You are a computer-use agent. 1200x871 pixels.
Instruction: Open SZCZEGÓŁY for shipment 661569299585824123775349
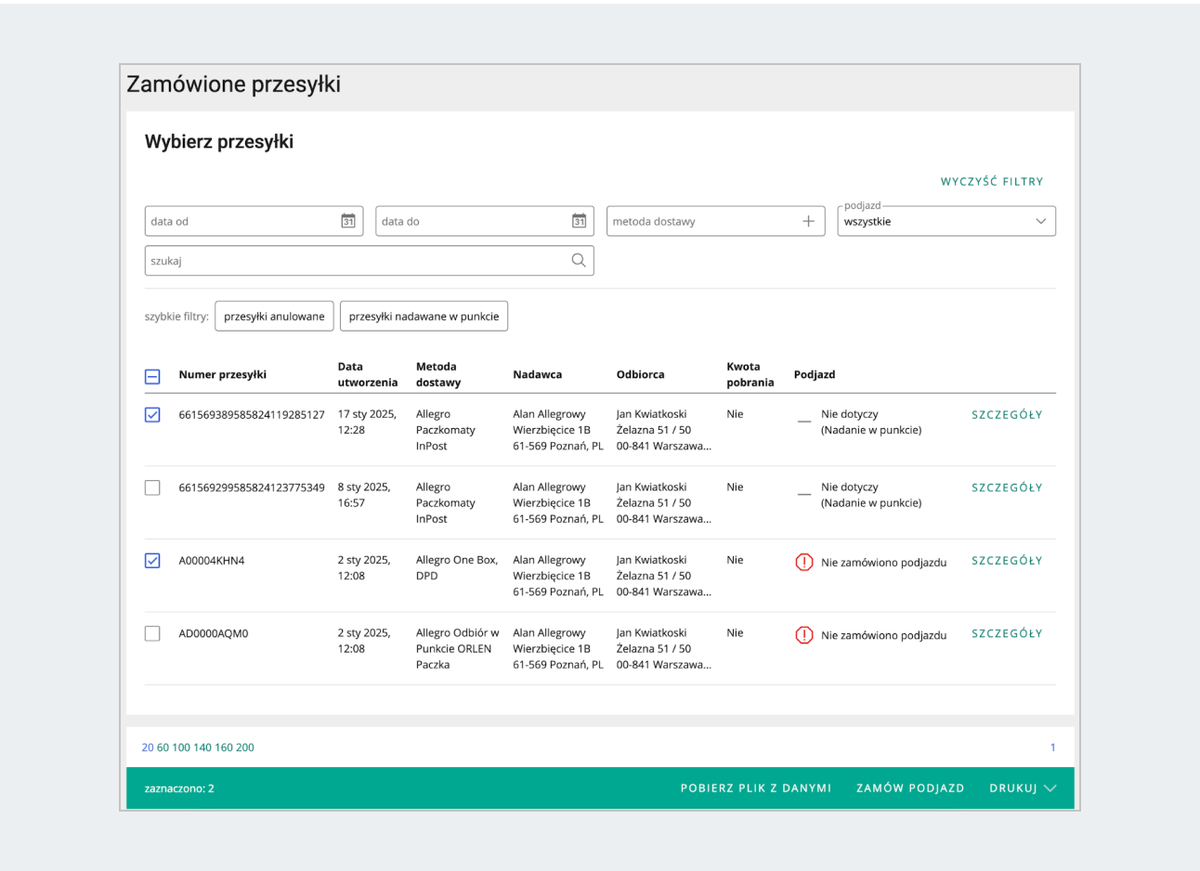coord(1007,488)
